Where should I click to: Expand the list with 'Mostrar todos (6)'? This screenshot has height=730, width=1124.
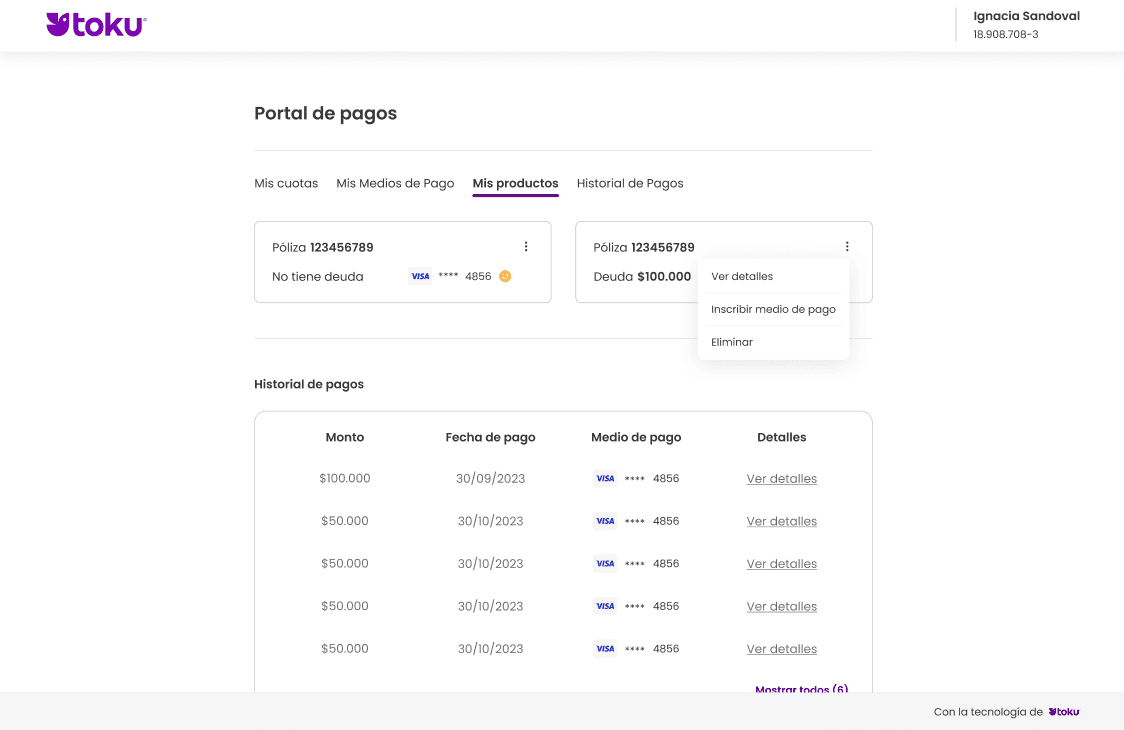(x=801, y=689)
